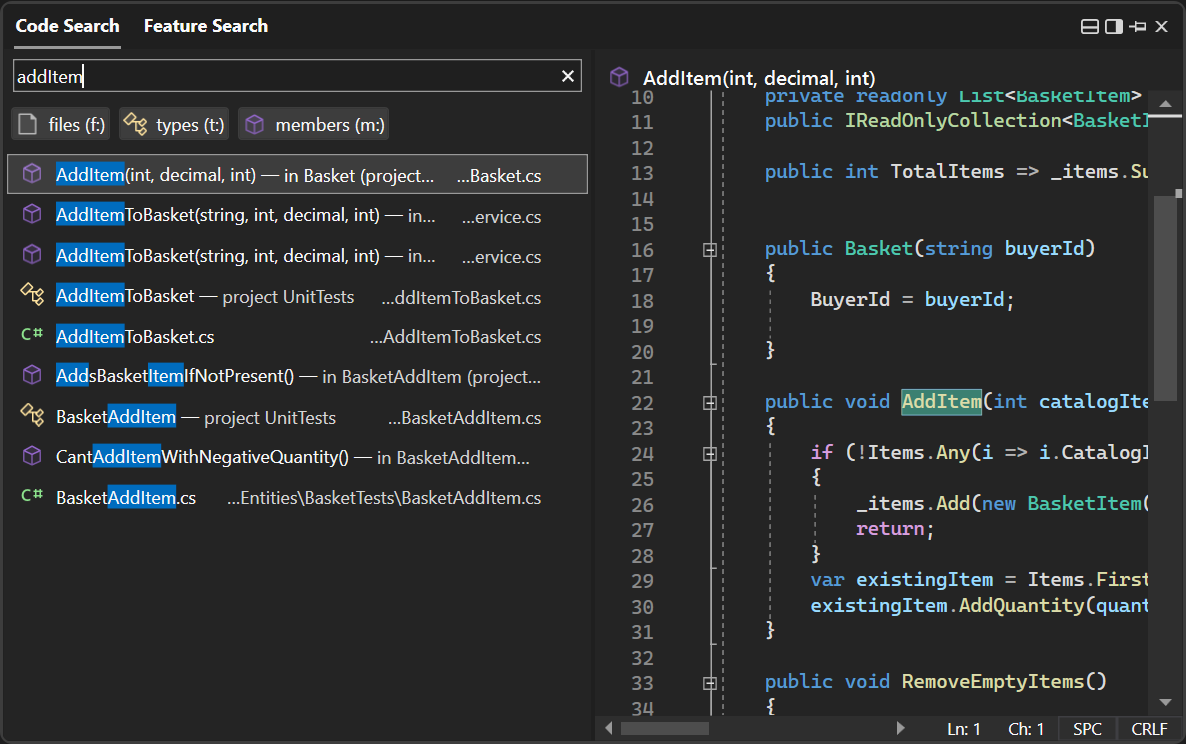Click the preview panel on right layout icon

tap(1114, 27)
